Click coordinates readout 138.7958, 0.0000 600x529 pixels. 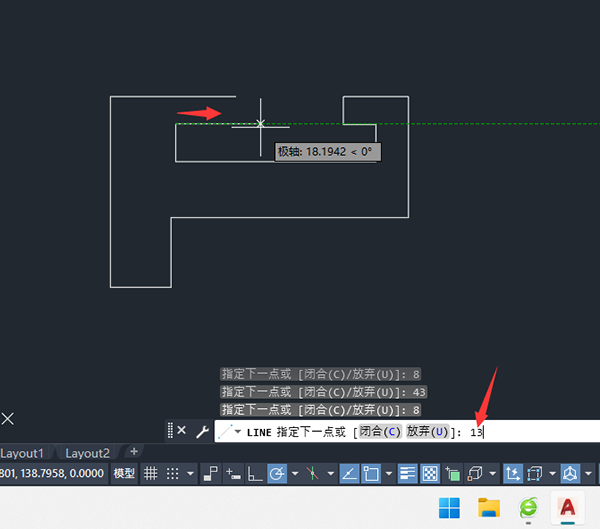tap(52, 473)
